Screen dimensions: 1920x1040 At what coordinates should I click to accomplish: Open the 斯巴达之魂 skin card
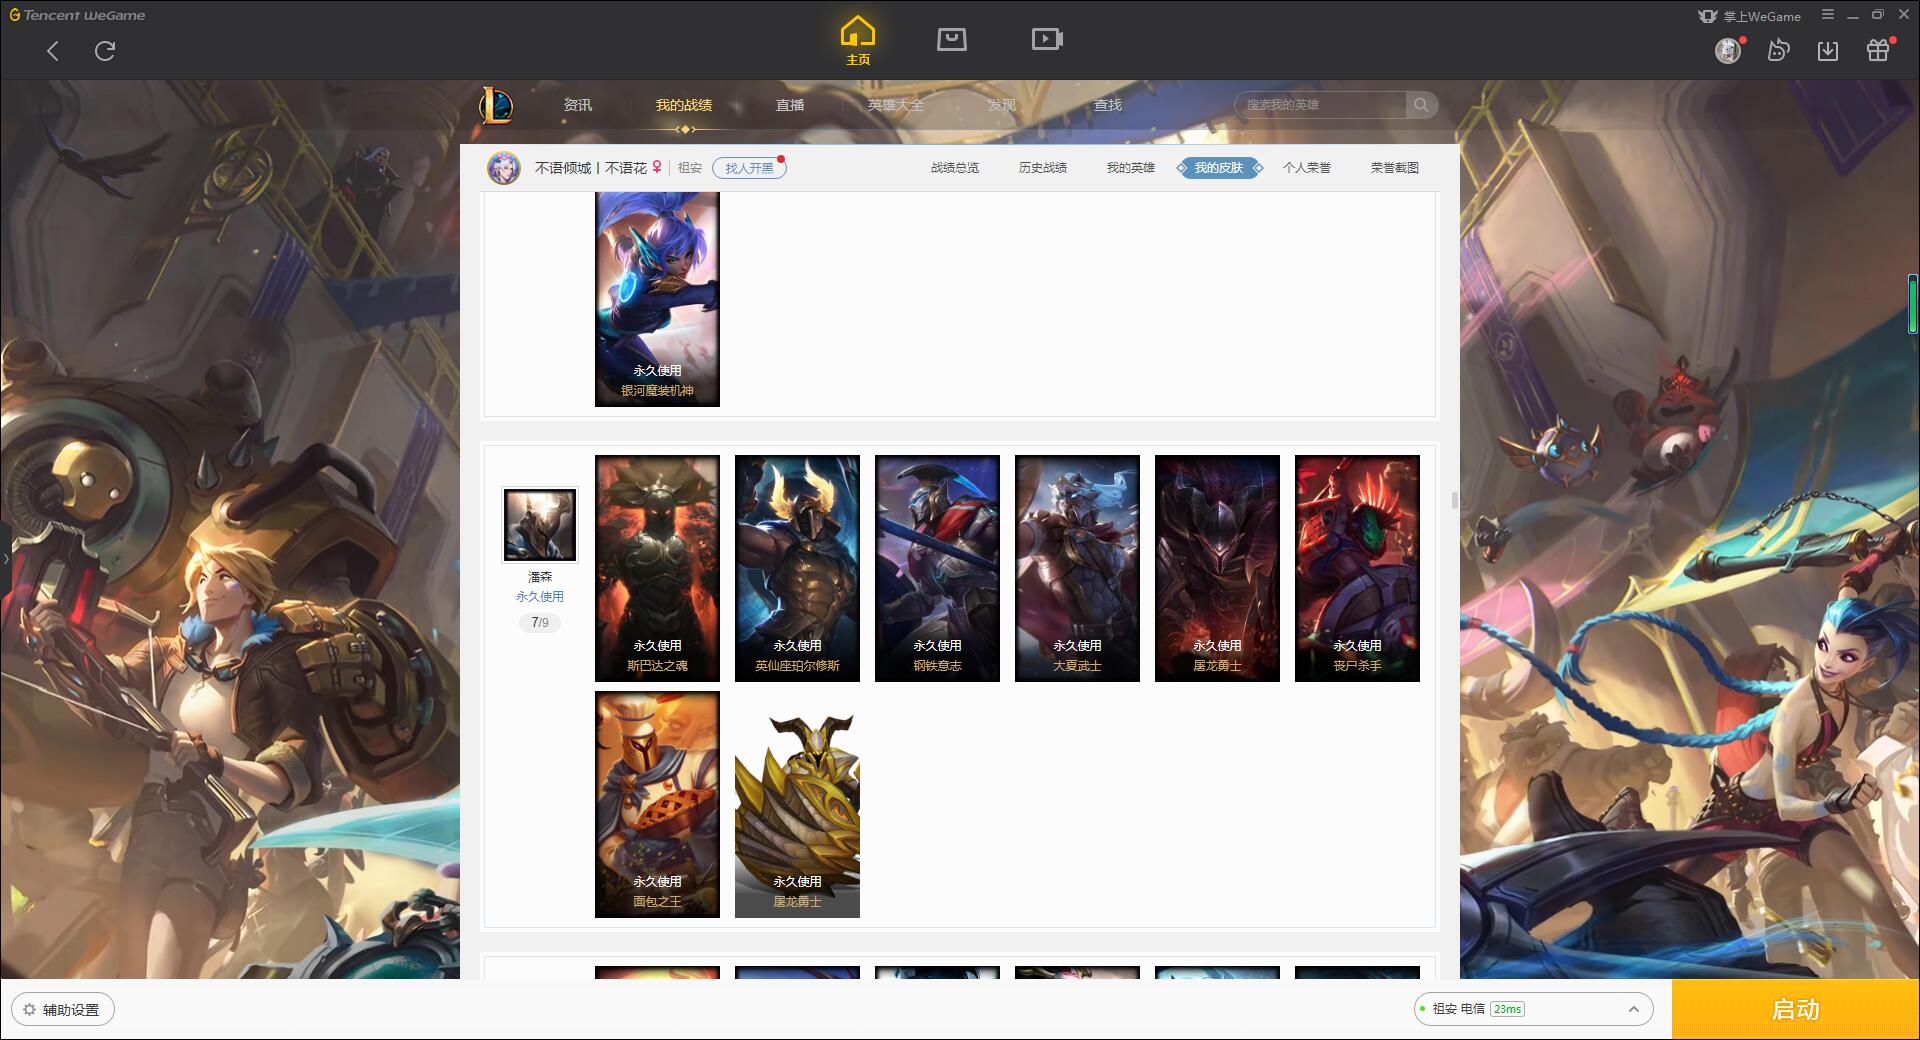[x=657, y=568]
